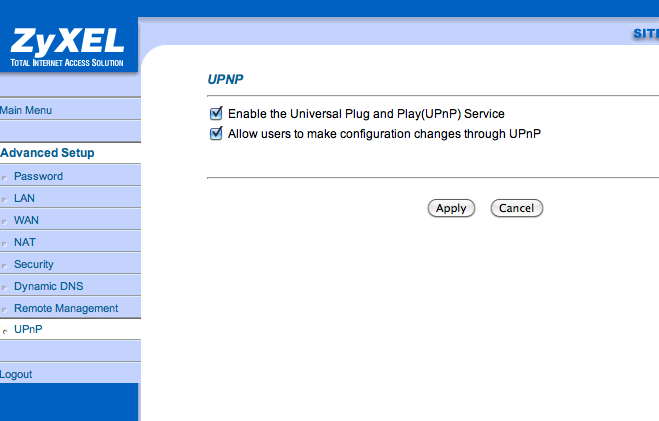The height and width of the screenshot is (421, 659).
Task: Toggle Allow users to make configuration changes checkbox
Action: pyautogui.click(x=216, y=134)
